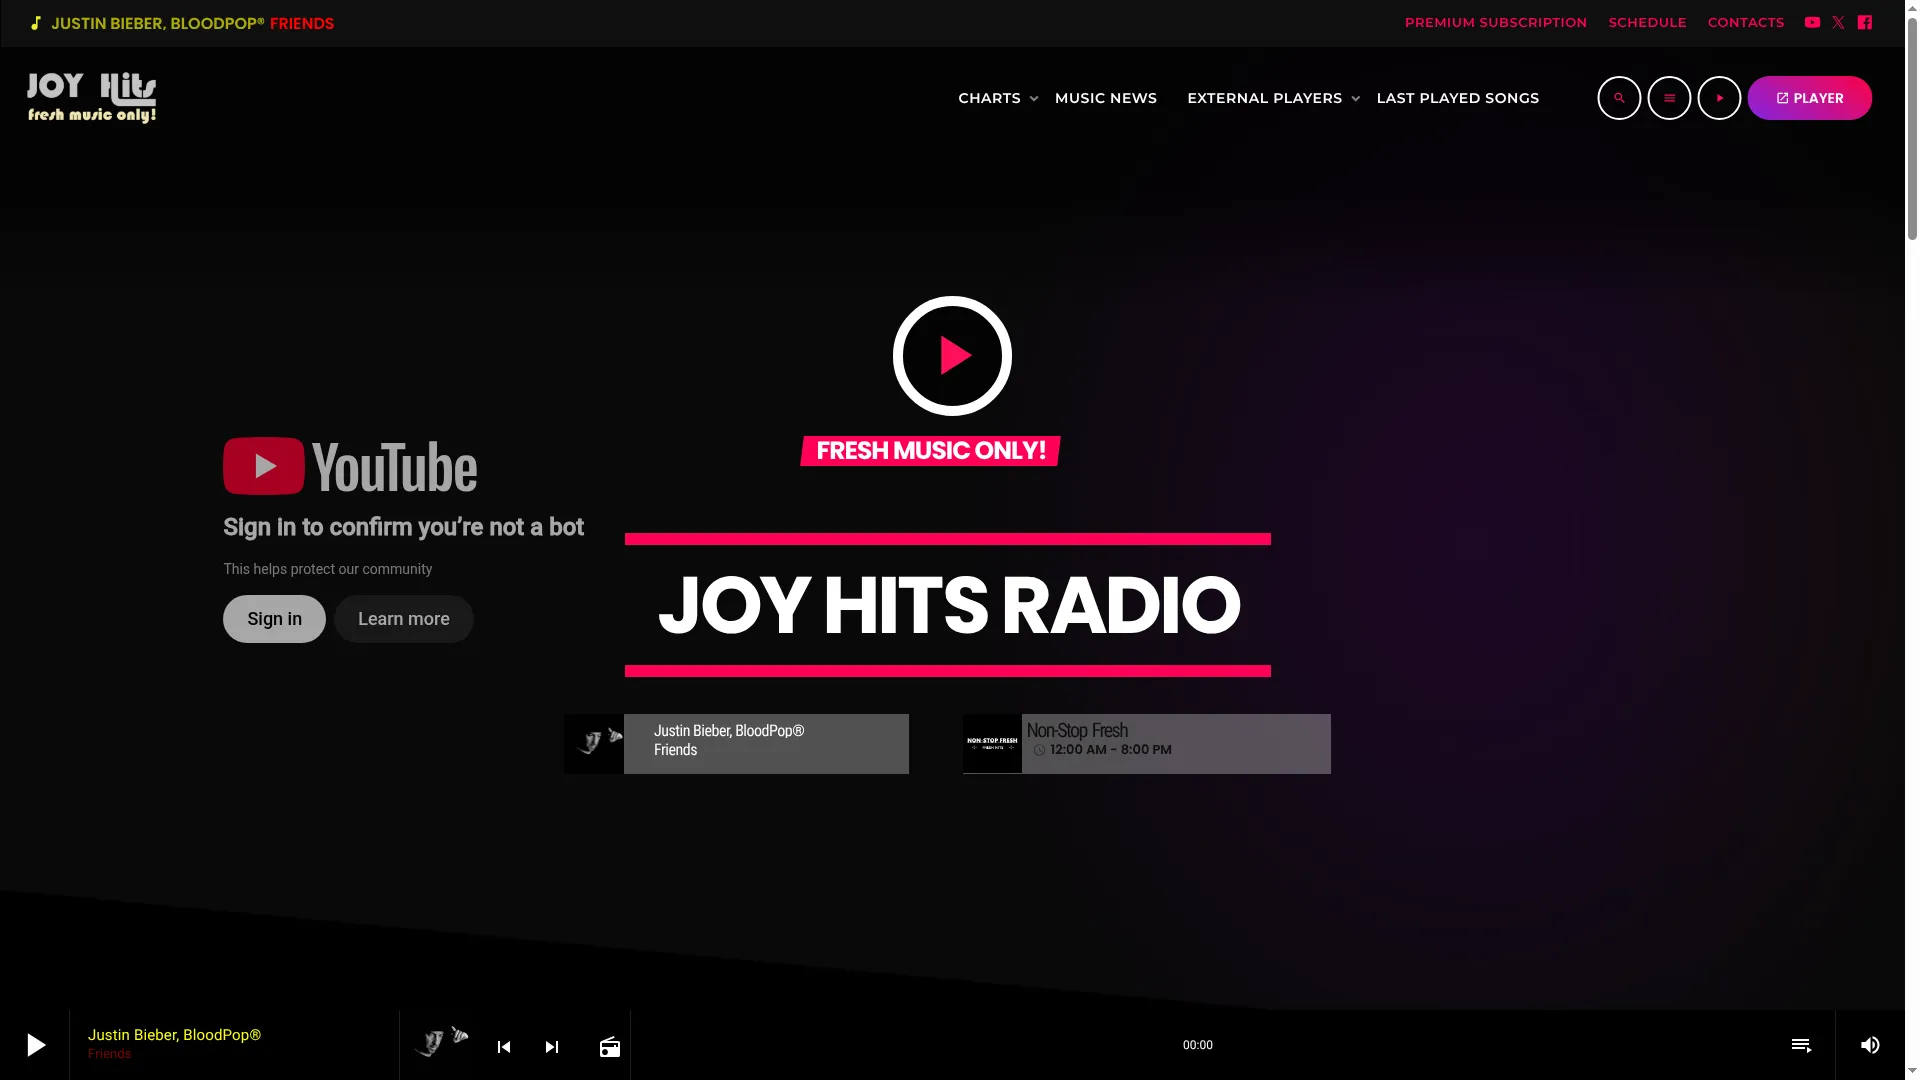Open the Facebook social icon
This screenshot has width=1920, height=1080.
pos(1865,22)
